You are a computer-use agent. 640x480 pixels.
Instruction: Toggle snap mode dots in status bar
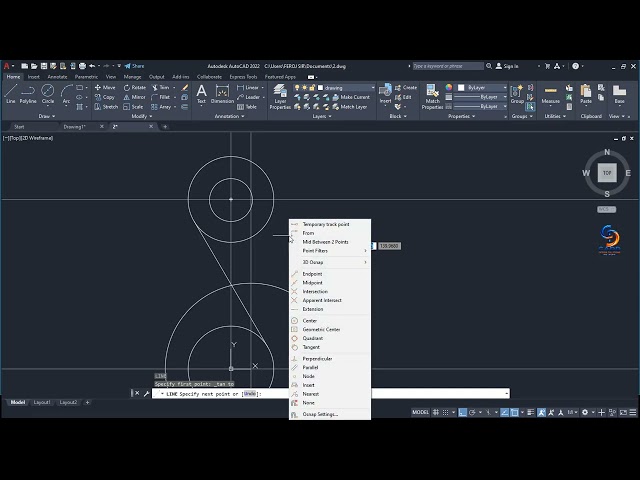click(x=445, y=412)
